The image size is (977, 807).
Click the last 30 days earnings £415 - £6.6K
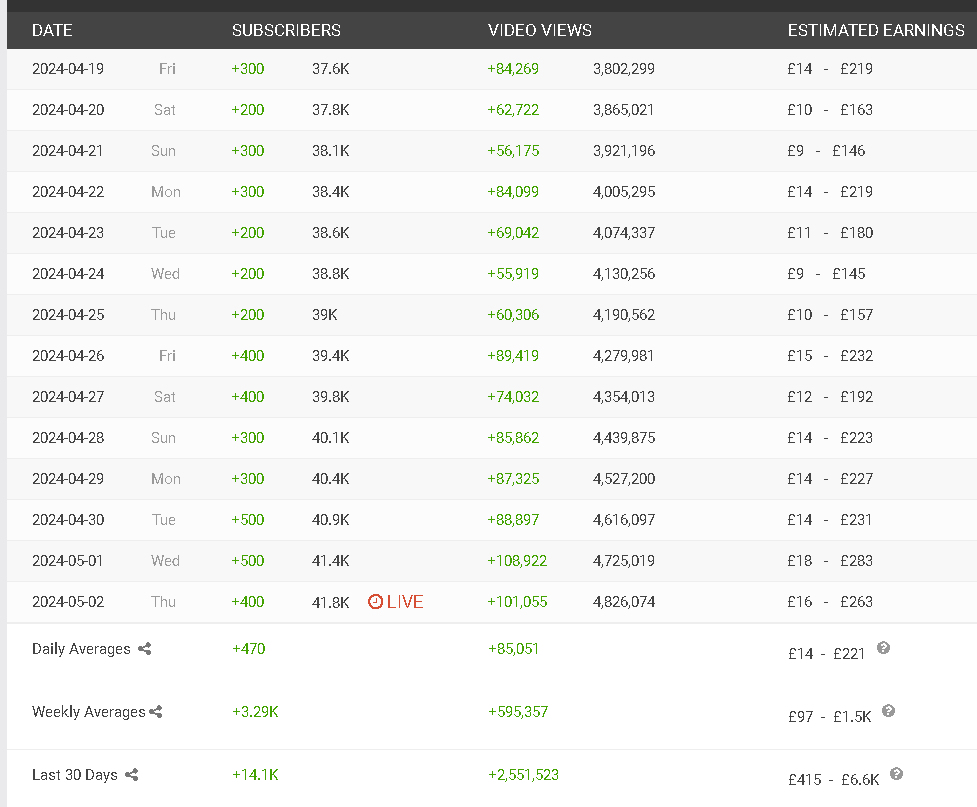(x=834, y=780)
